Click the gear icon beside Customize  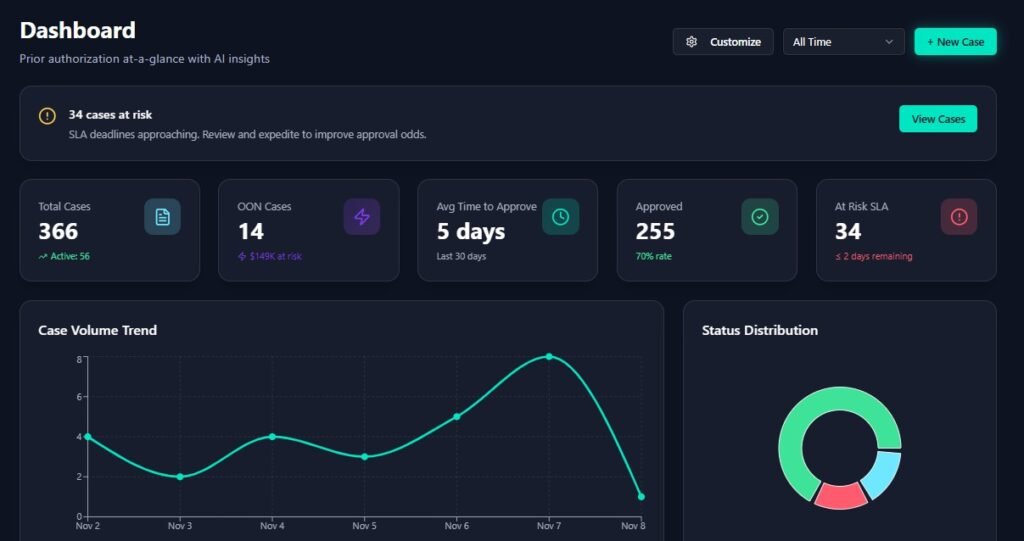(691, 42)
